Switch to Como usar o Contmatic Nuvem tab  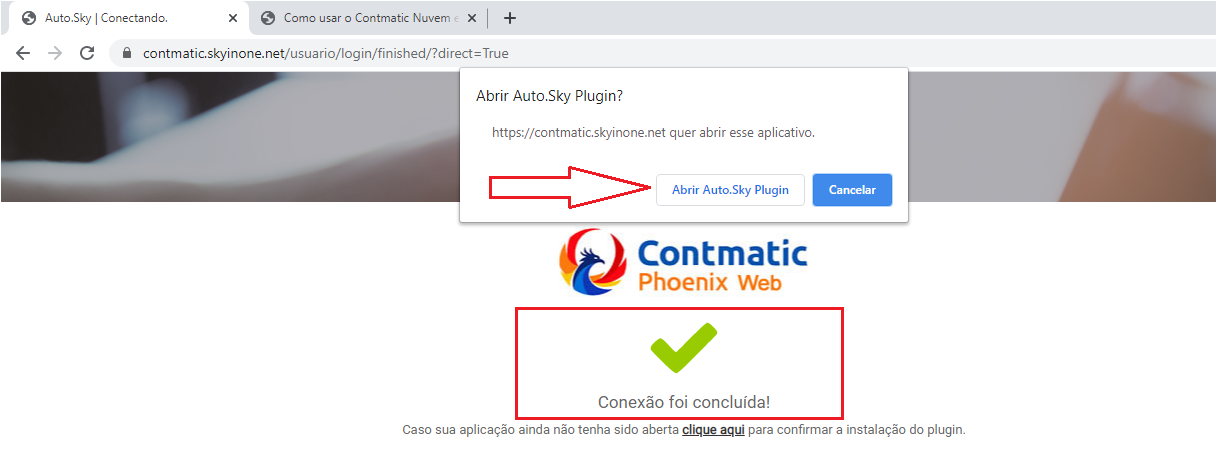pos(367,18)
